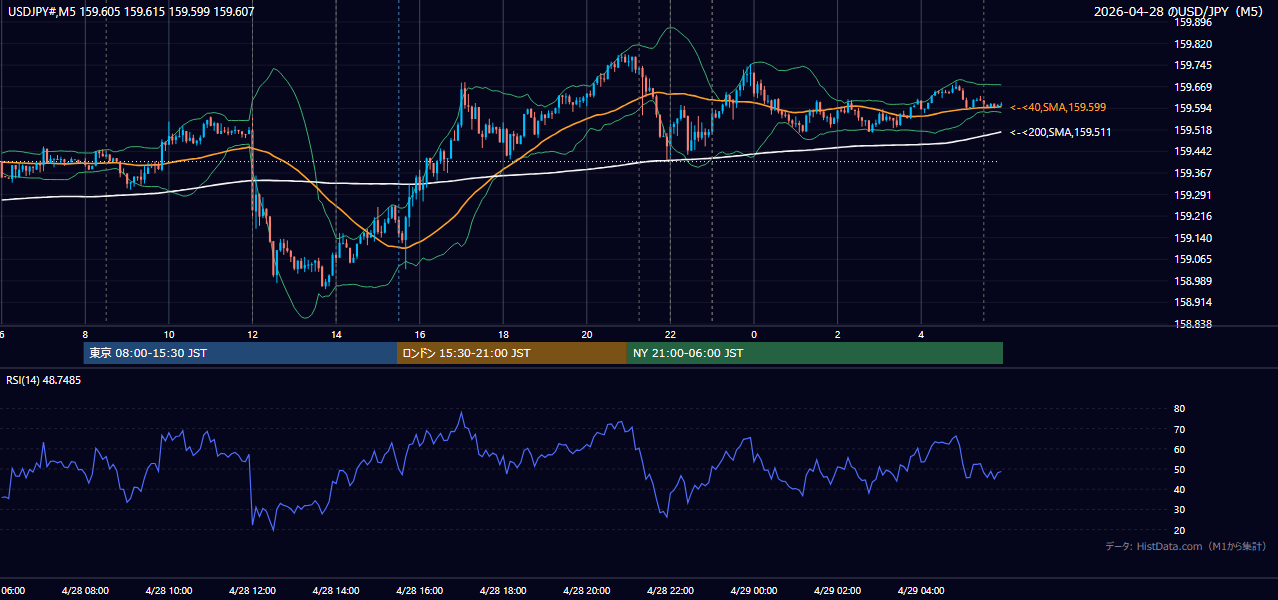
Task: Click hour tick 12 under price chart
Action: coord(252,335)
